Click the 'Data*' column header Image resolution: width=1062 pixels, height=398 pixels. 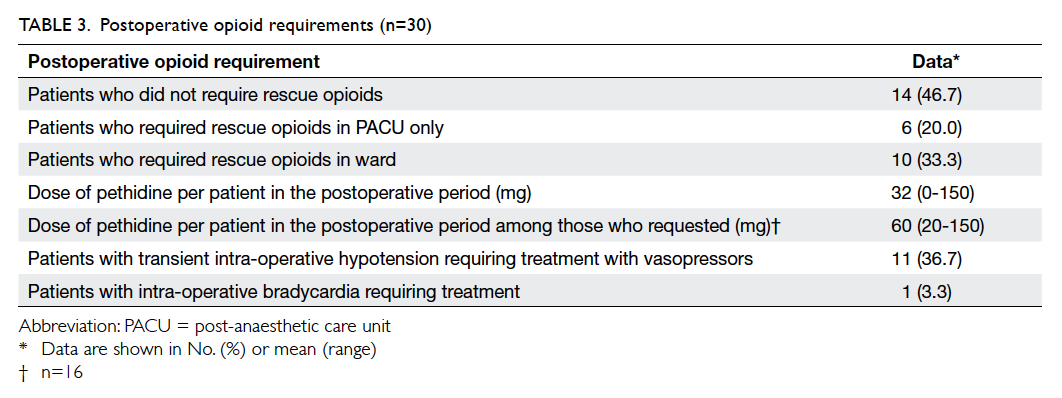[x=936, y=62]
